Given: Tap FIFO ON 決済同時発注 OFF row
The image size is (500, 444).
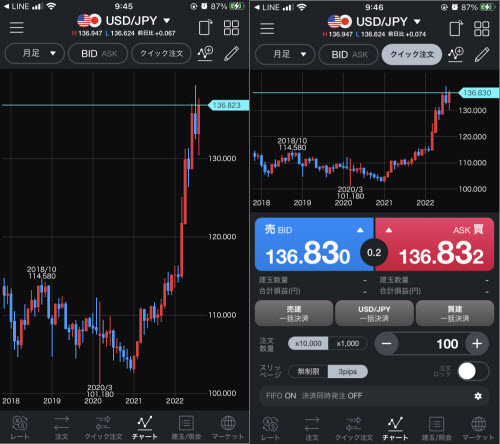Looking at the screenshot, I should [374, 396].
